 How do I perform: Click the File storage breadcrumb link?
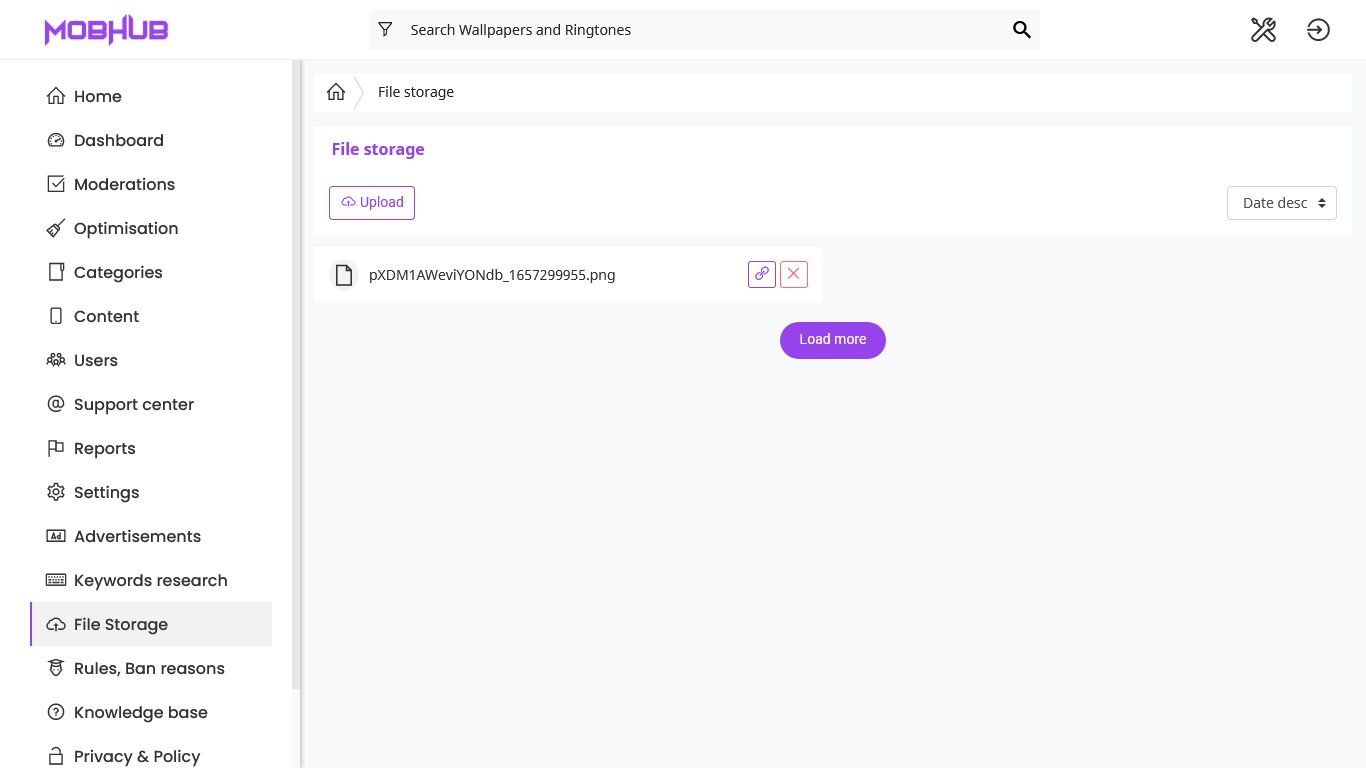[416, 92]
